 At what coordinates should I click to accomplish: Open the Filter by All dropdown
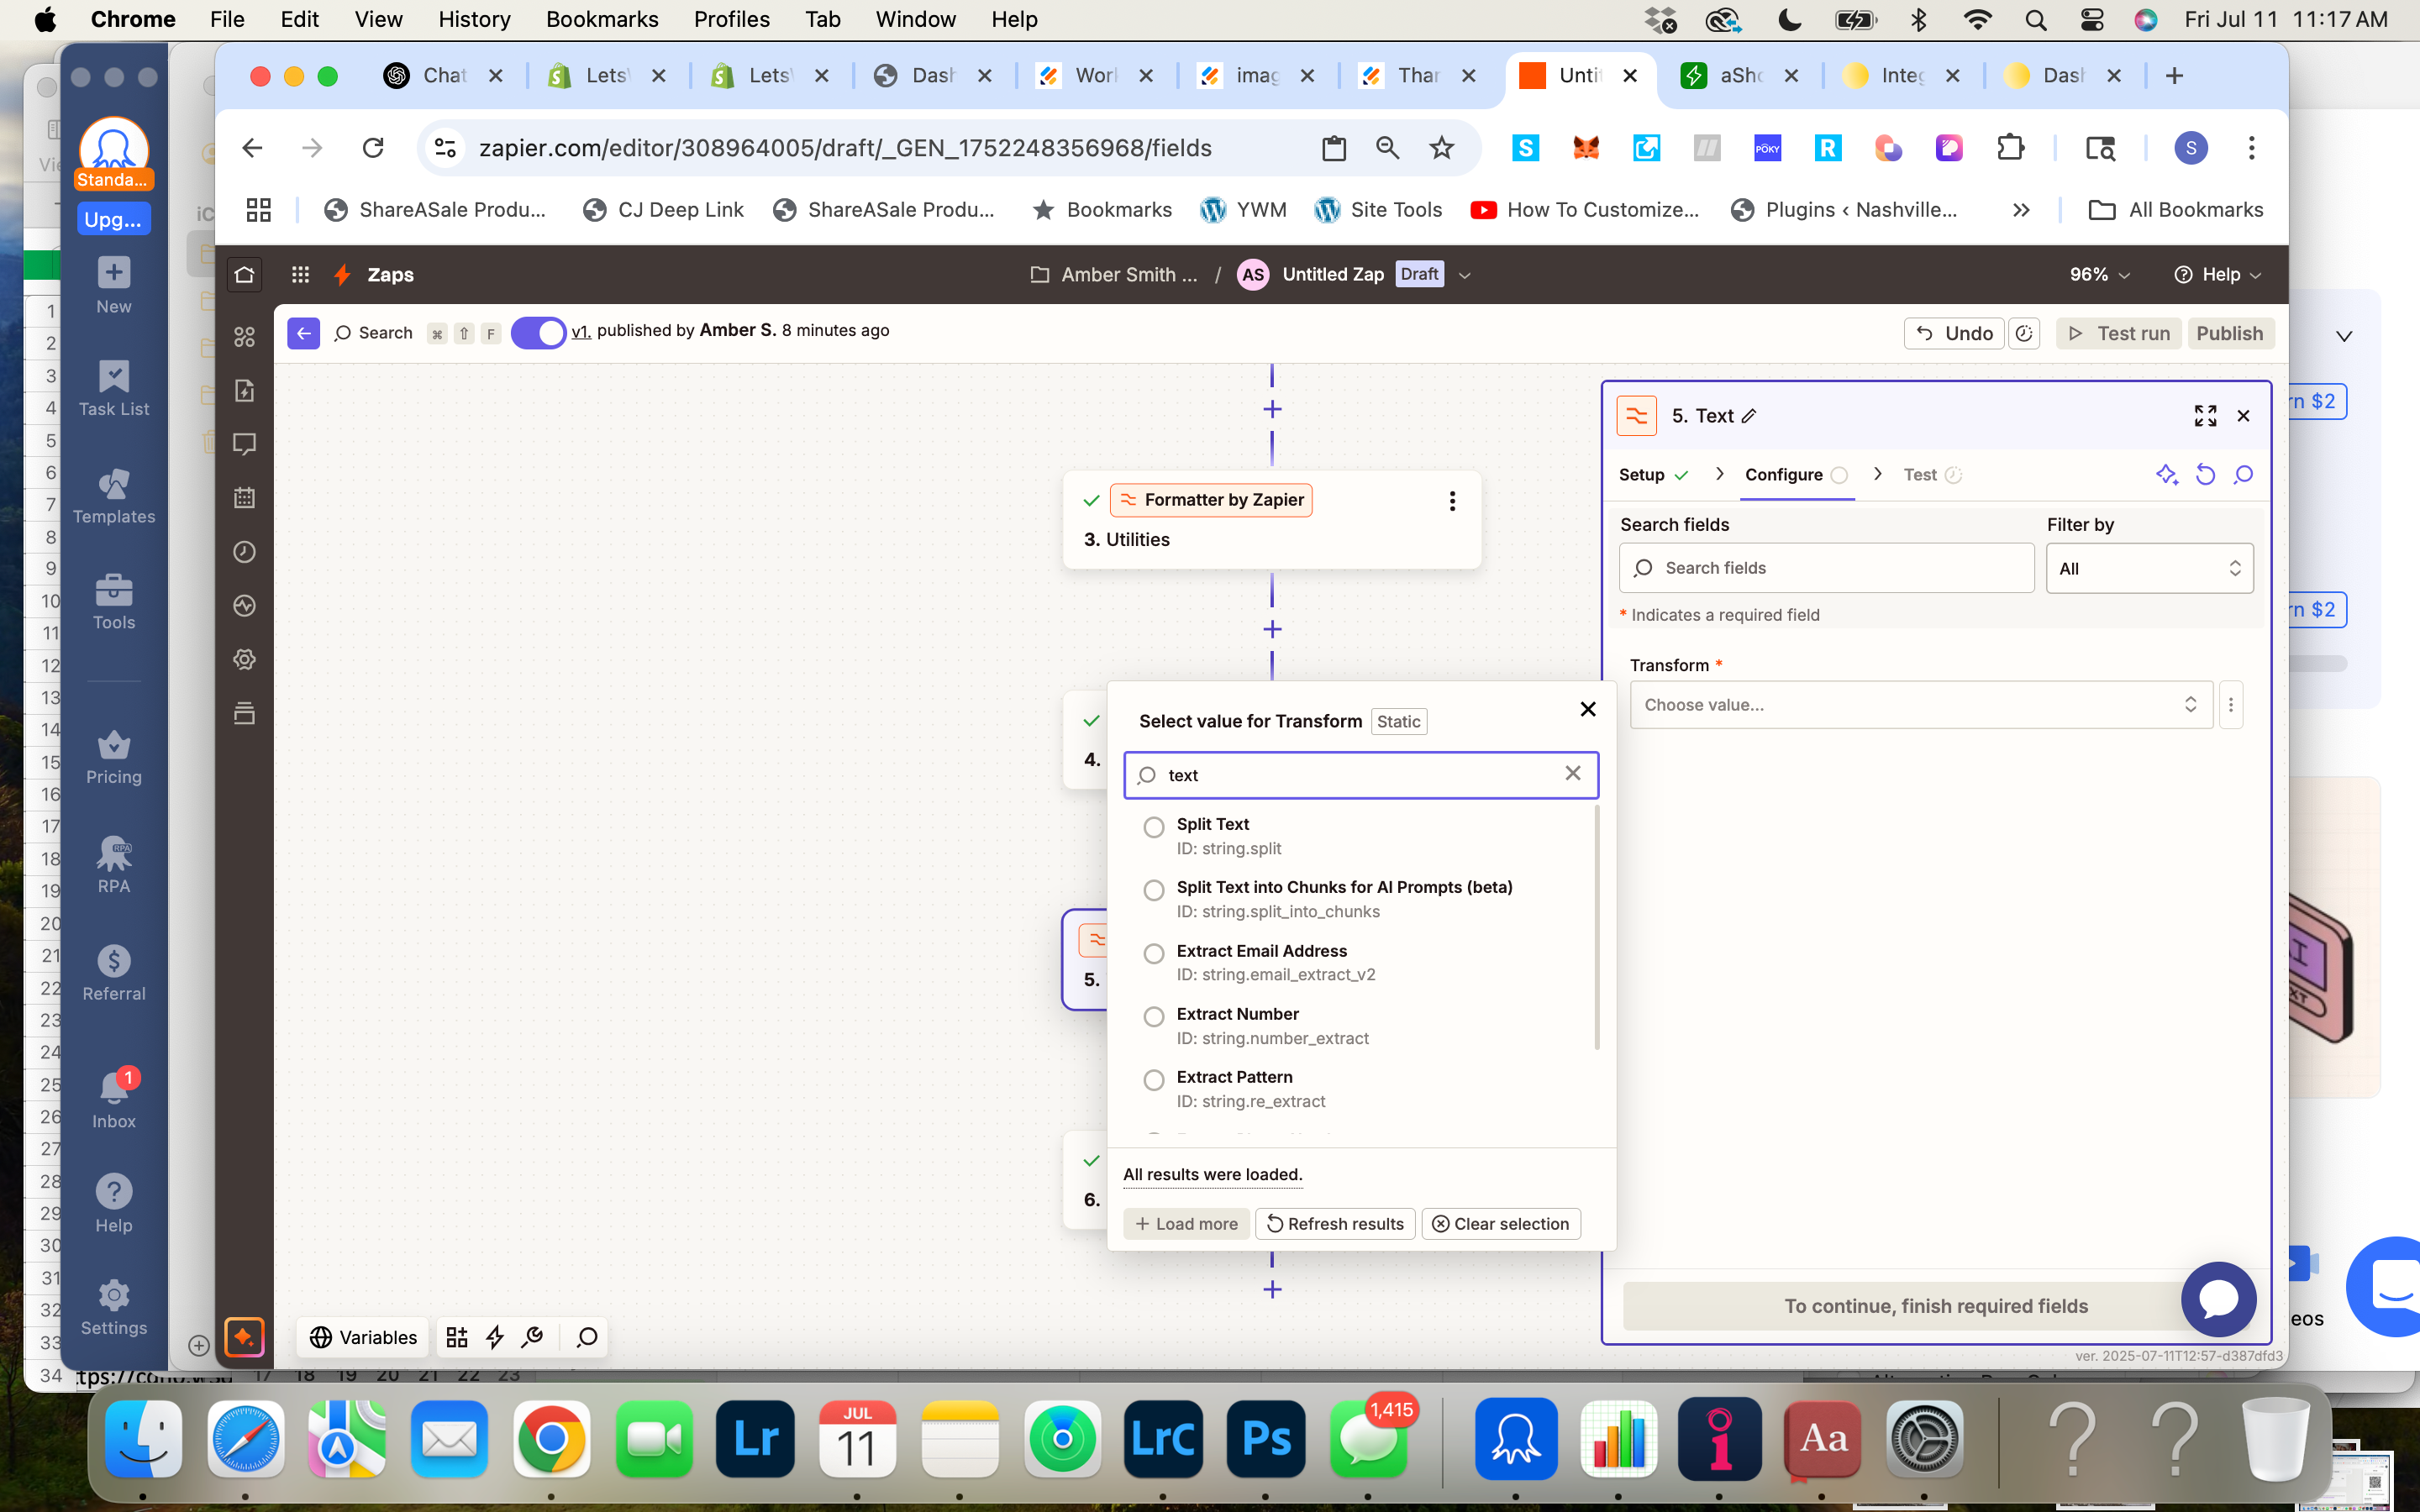pos(2149,568)
